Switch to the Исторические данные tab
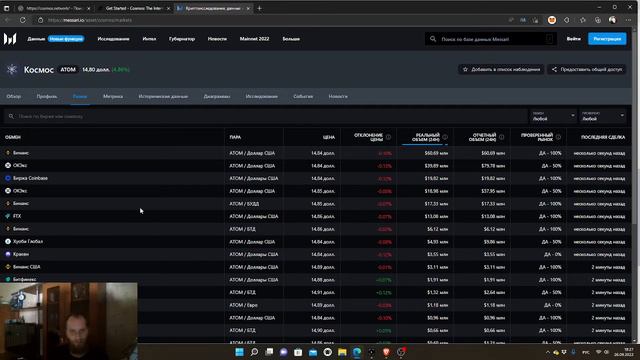The height and width of the screenshot is (360, 640). 163,96
